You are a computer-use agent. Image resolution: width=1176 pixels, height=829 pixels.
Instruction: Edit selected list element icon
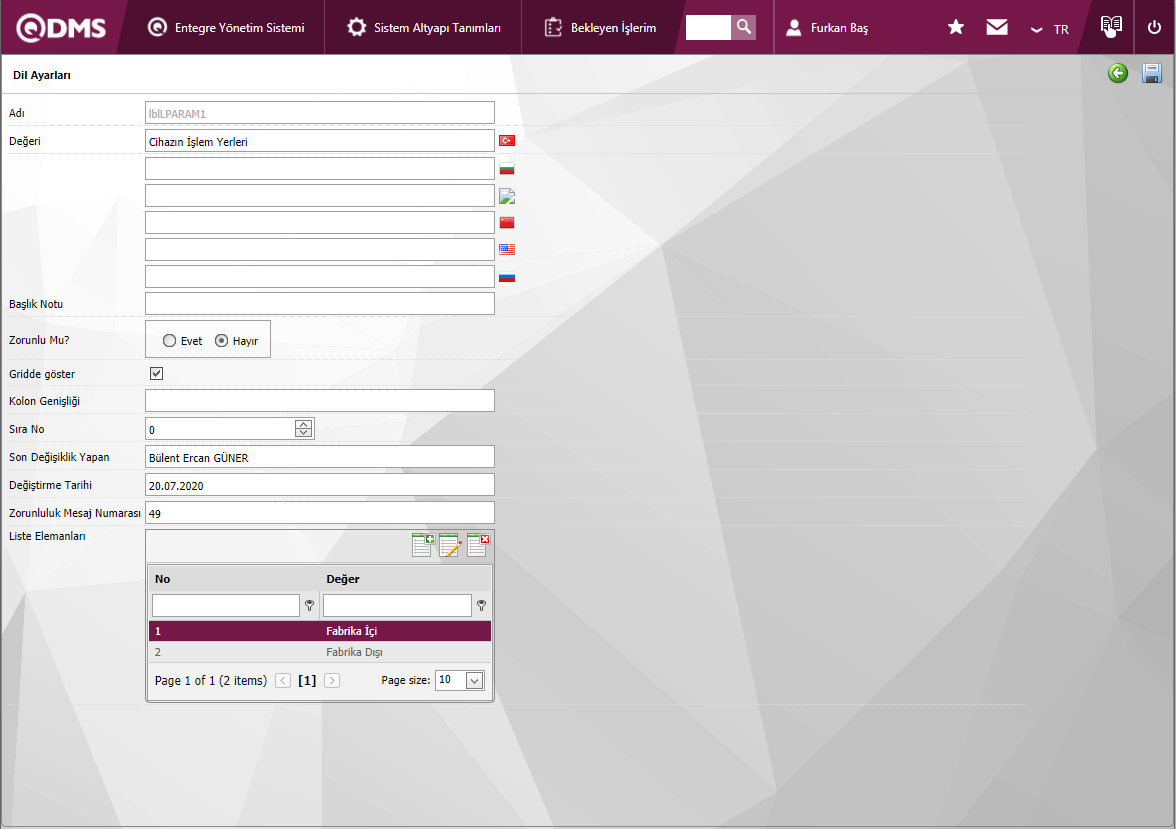(x=450, y=545)
